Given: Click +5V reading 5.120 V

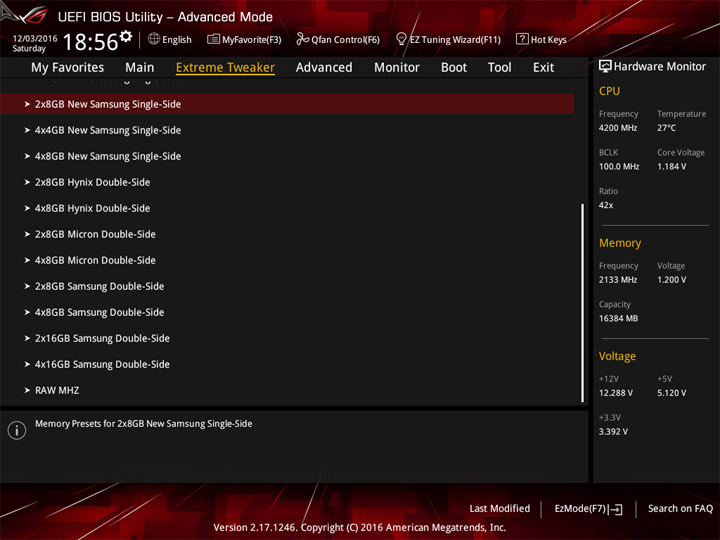Looking at the screenshot, I should tap(671, 393).
